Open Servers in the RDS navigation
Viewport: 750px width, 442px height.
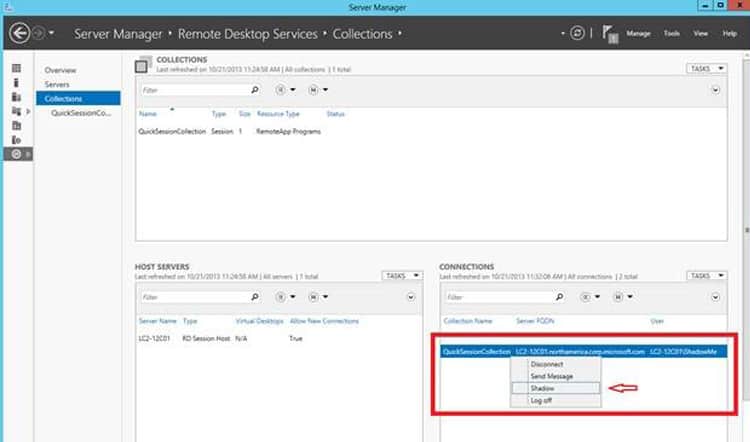(57, 85)
